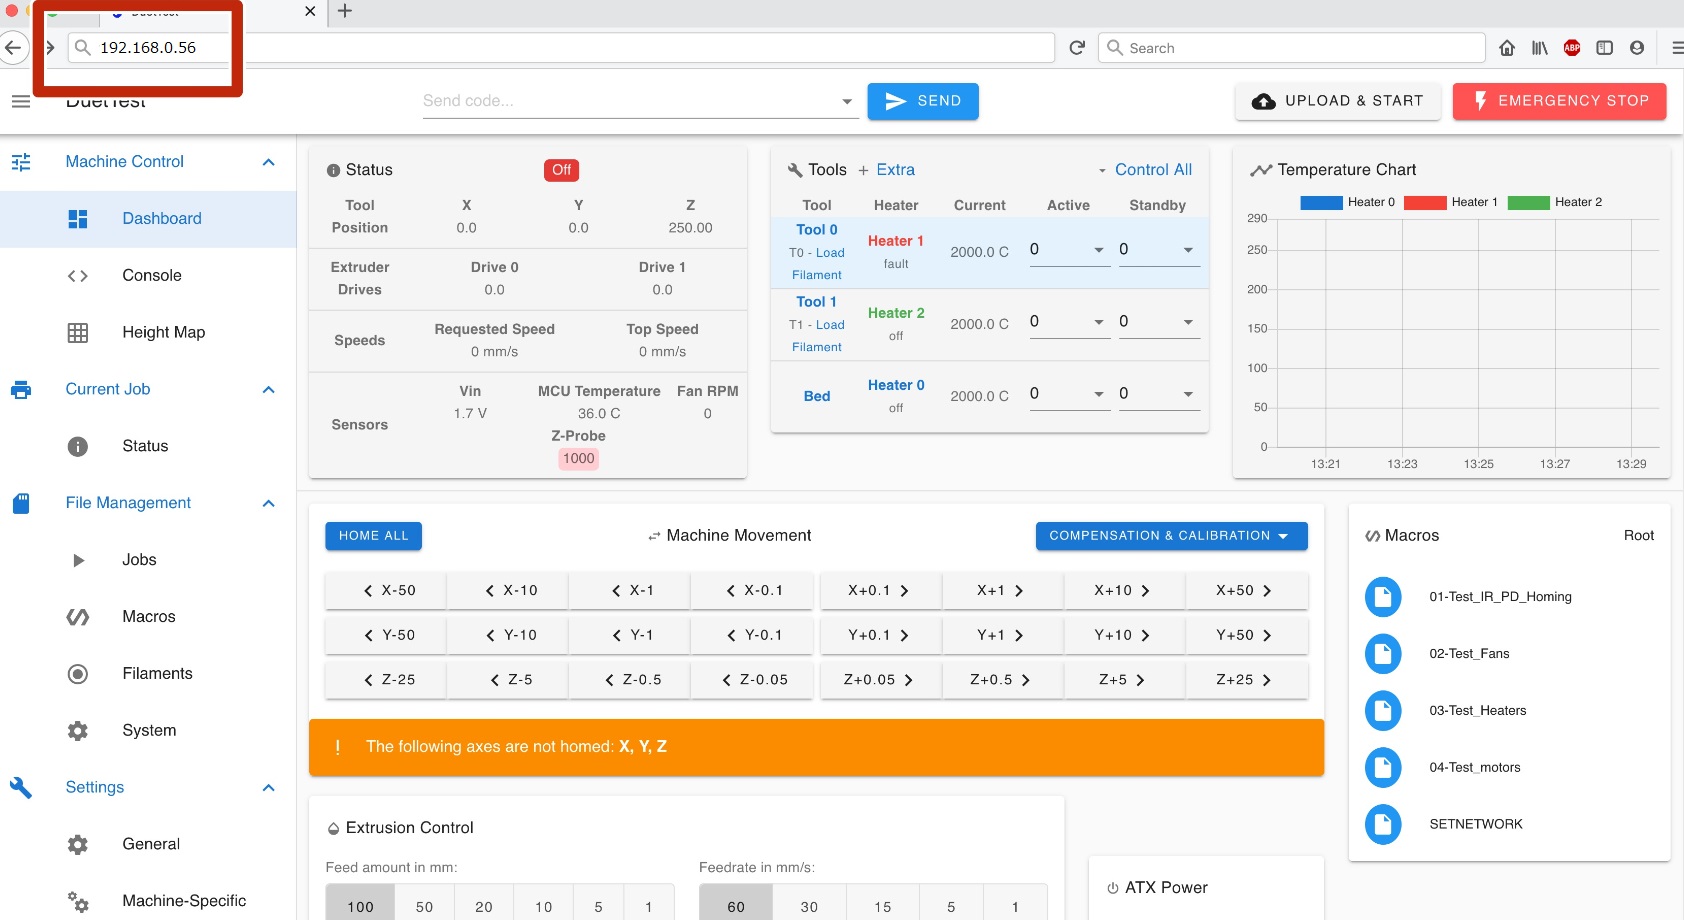Viewport: 1684px width, 920px height.
Task: Click the 02-Test_Fans macro file icon
Action: point(1383,654)
